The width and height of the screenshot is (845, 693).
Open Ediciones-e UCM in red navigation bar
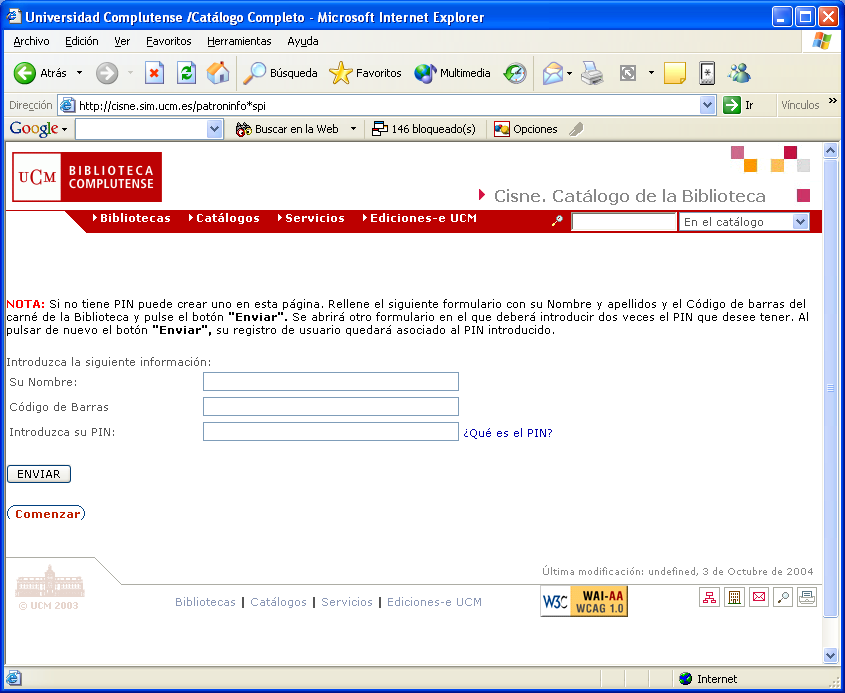pos(420,218)
